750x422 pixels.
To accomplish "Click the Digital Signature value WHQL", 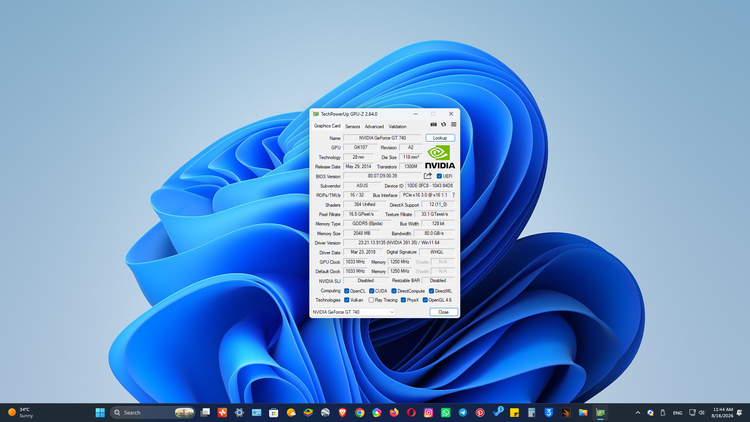I will (x=437, y=252).
